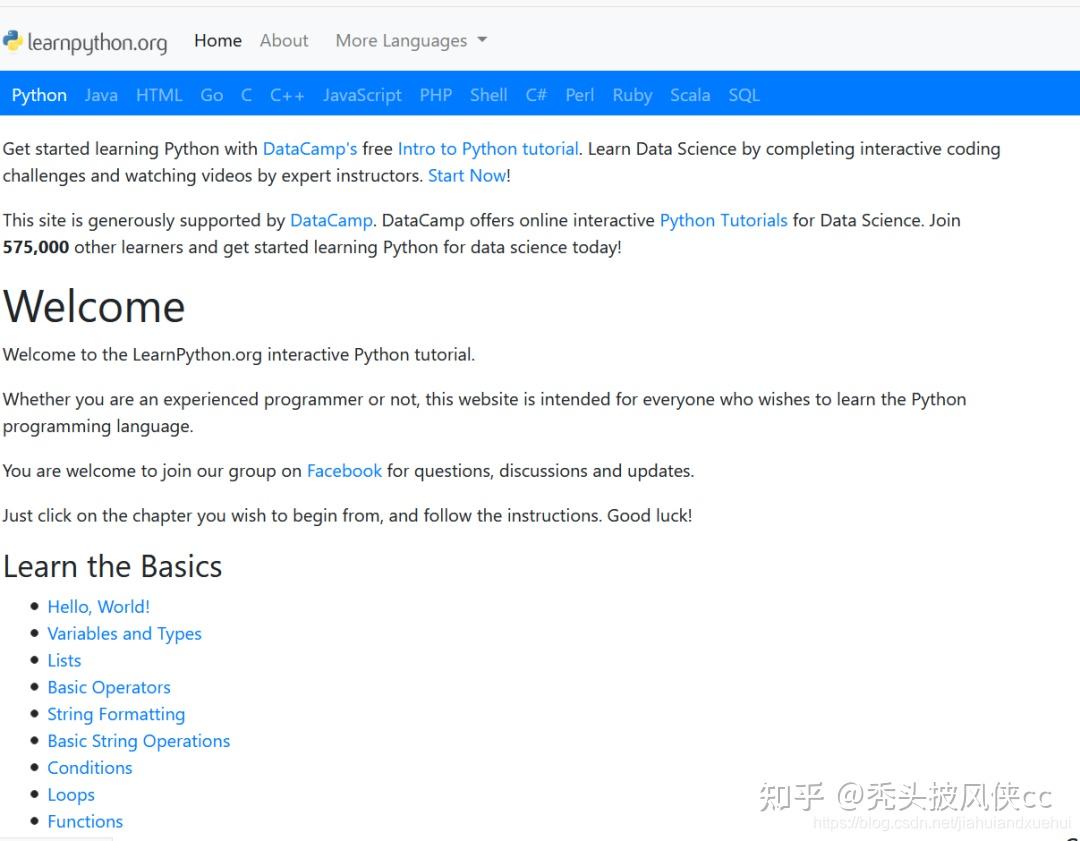Click the Start Now link

click(x=466, y=175)
